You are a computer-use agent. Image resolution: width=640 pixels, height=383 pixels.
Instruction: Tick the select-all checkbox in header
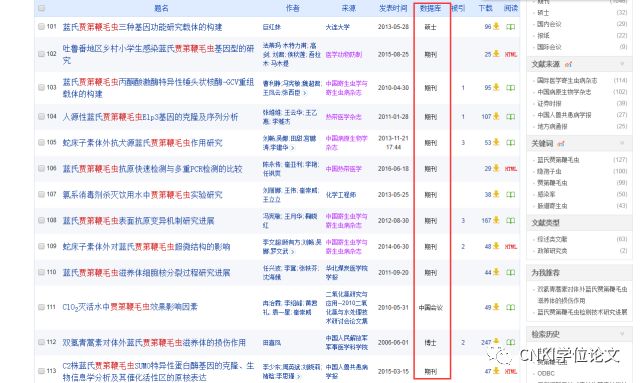[x=42, y=8]
